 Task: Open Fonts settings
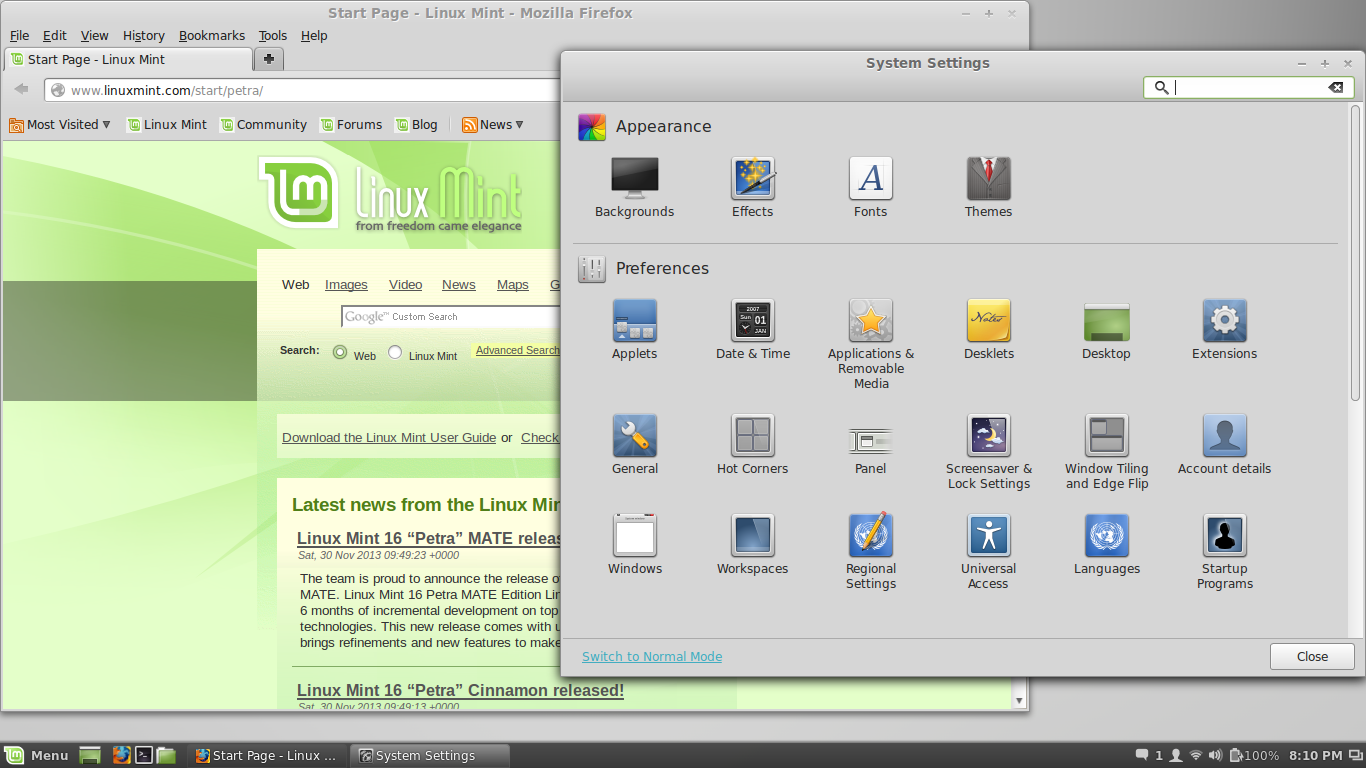point(870,188)
